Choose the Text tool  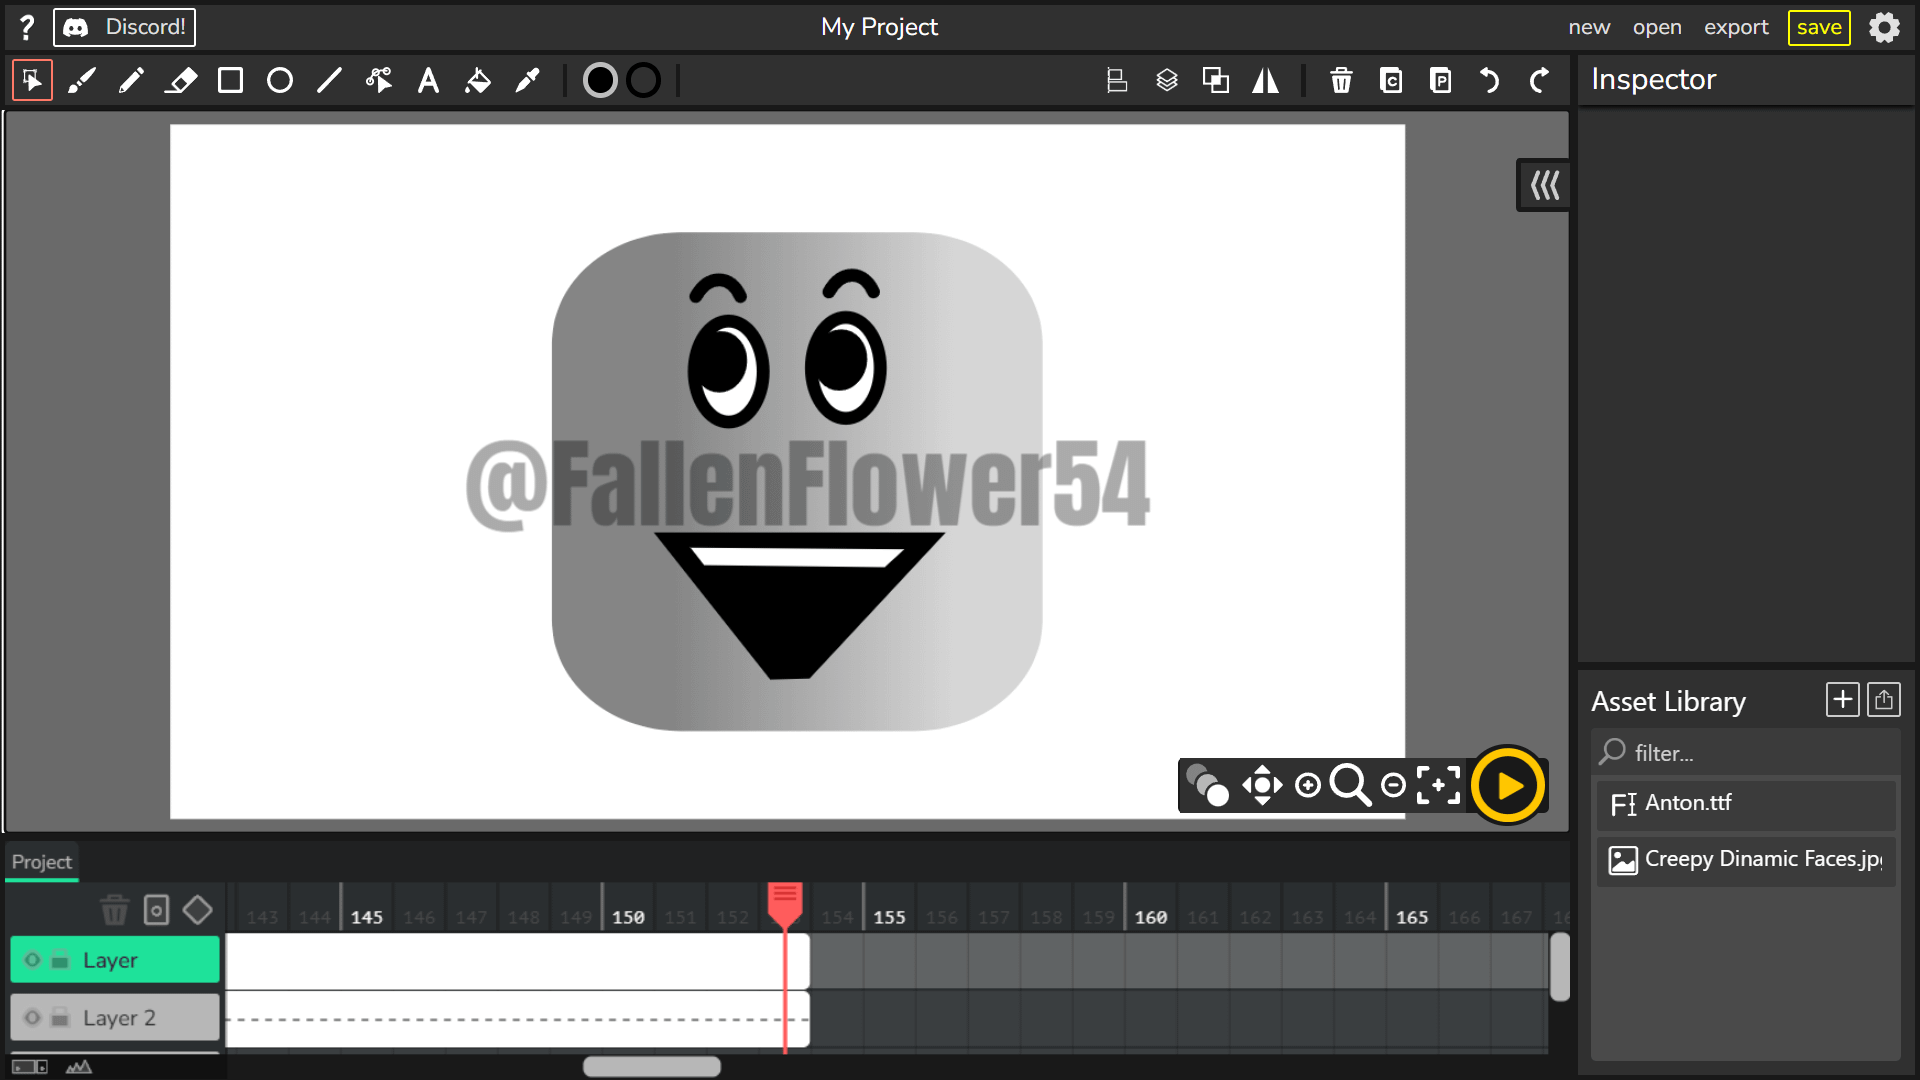point(428,80)
